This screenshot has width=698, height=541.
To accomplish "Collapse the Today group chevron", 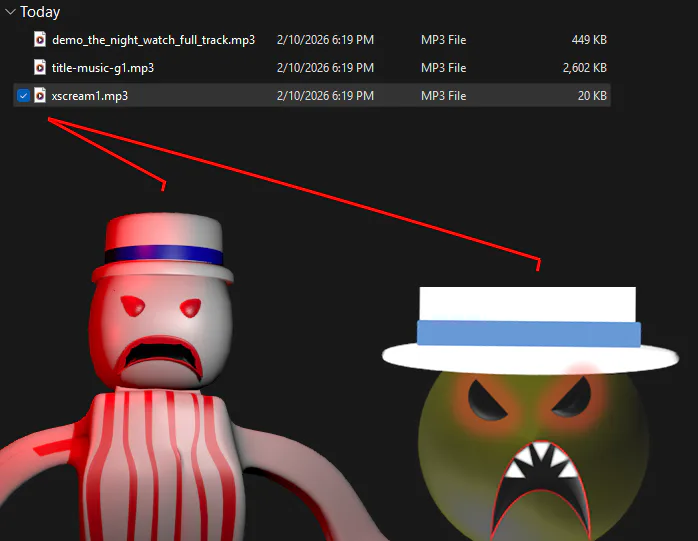I will coord(10,12).
